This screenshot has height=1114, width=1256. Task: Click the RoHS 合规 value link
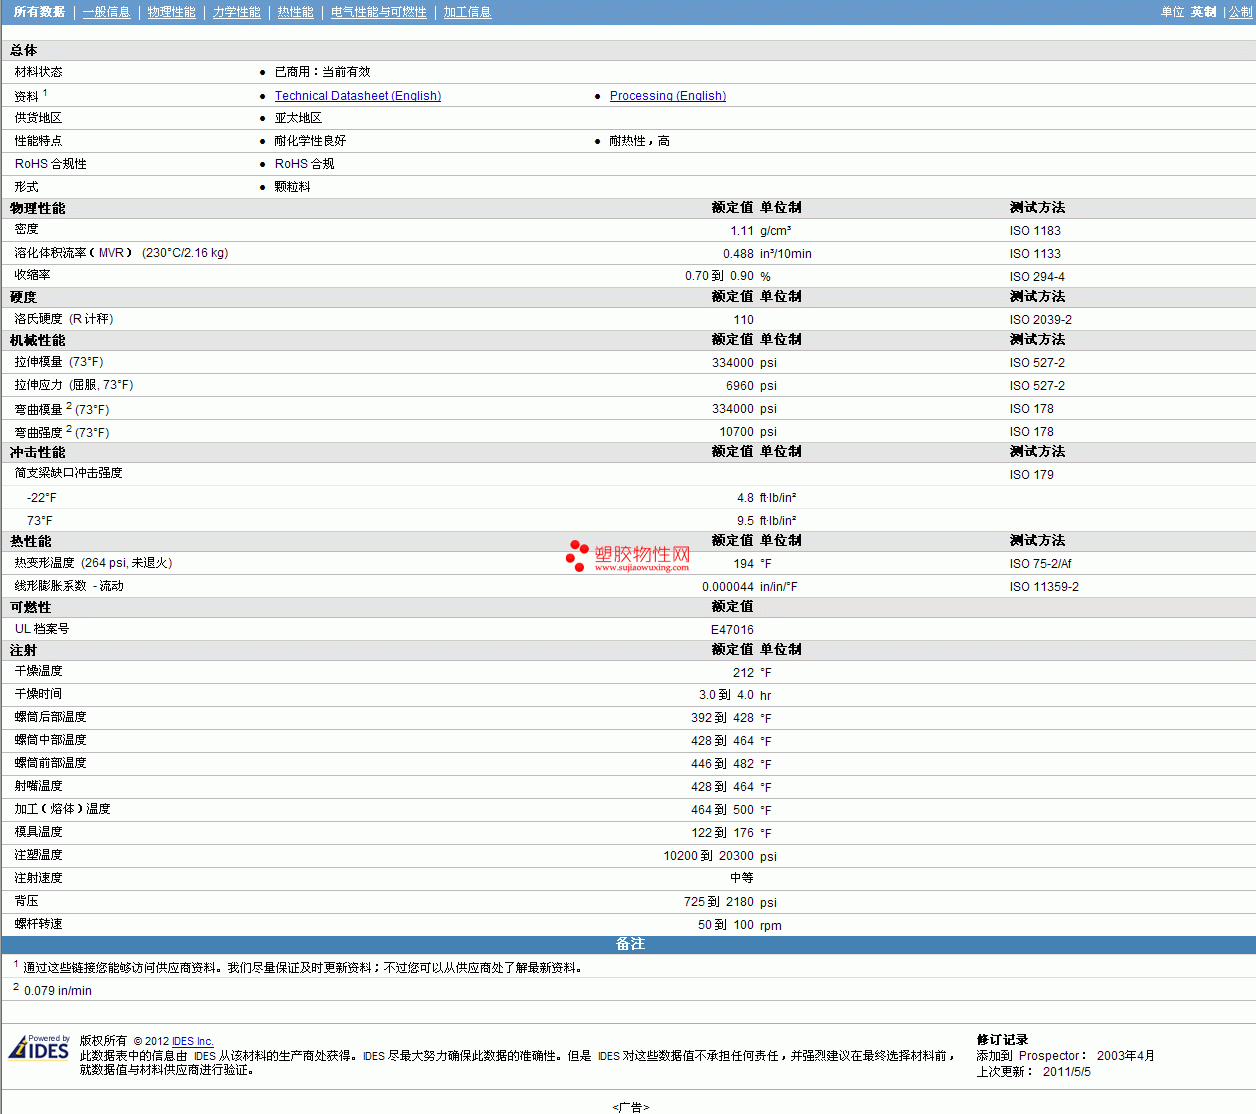pos(304,164)
